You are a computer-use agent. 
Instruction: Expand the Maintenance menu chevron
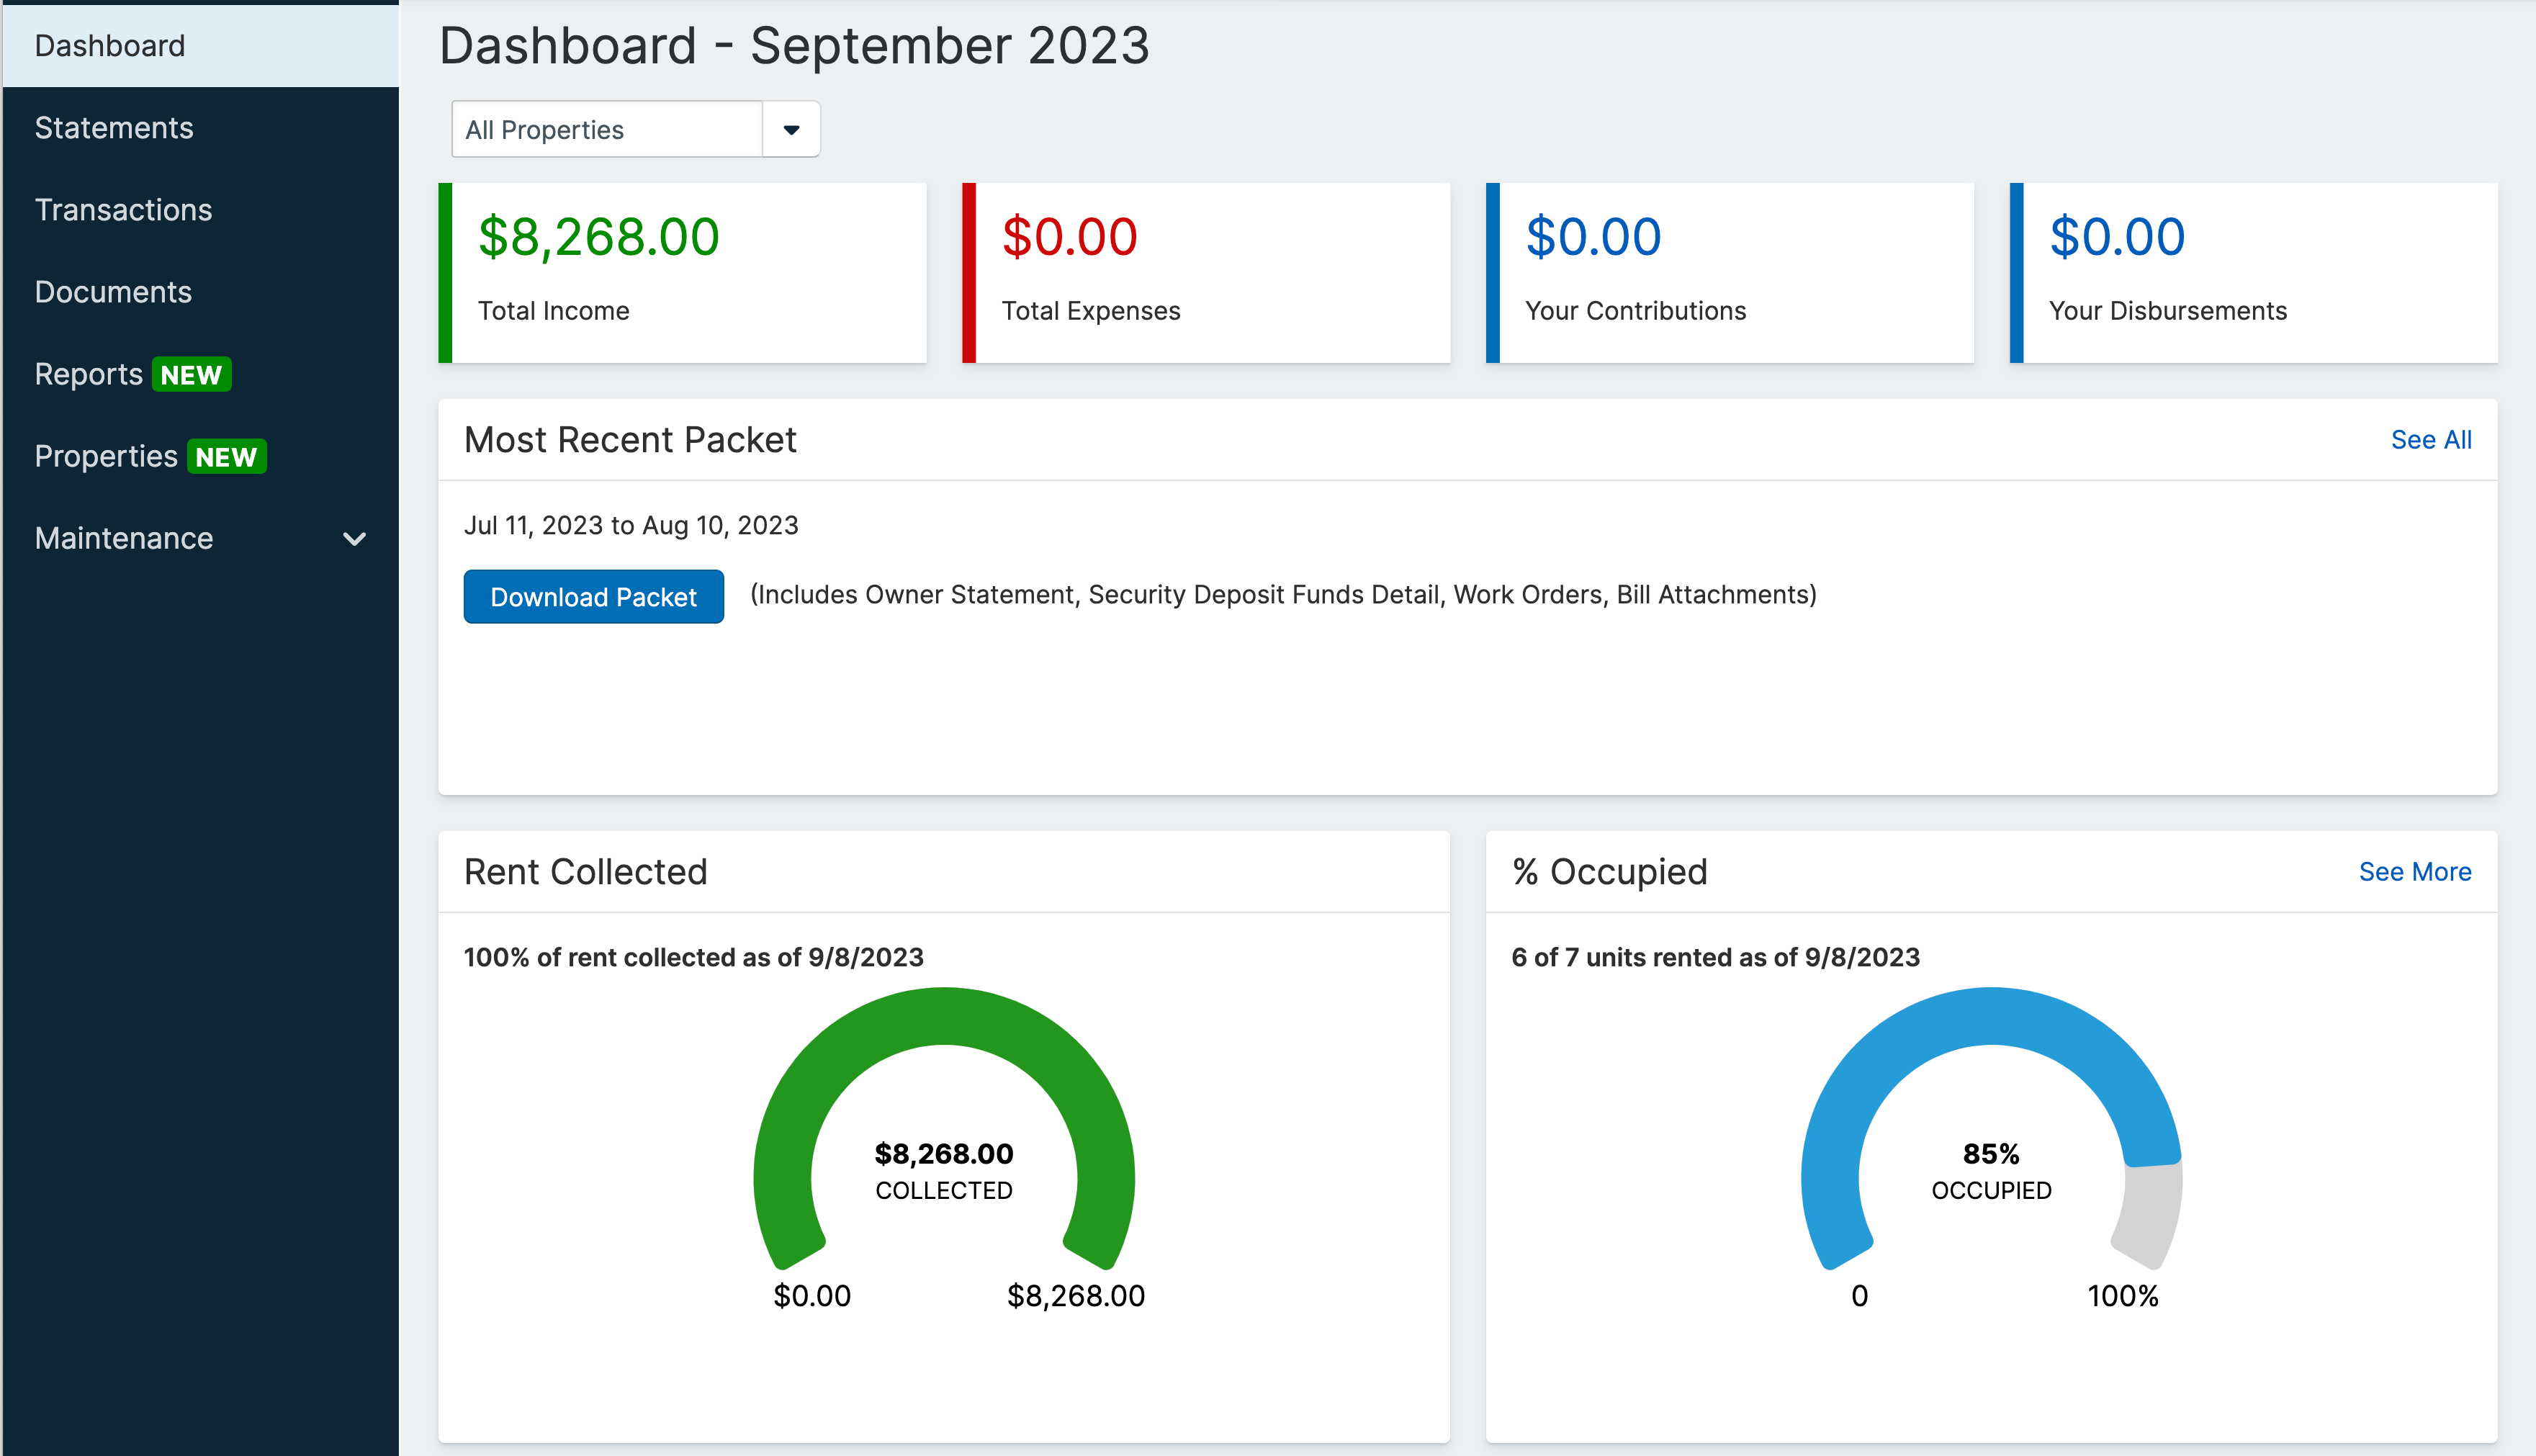[x=354, y=539]
